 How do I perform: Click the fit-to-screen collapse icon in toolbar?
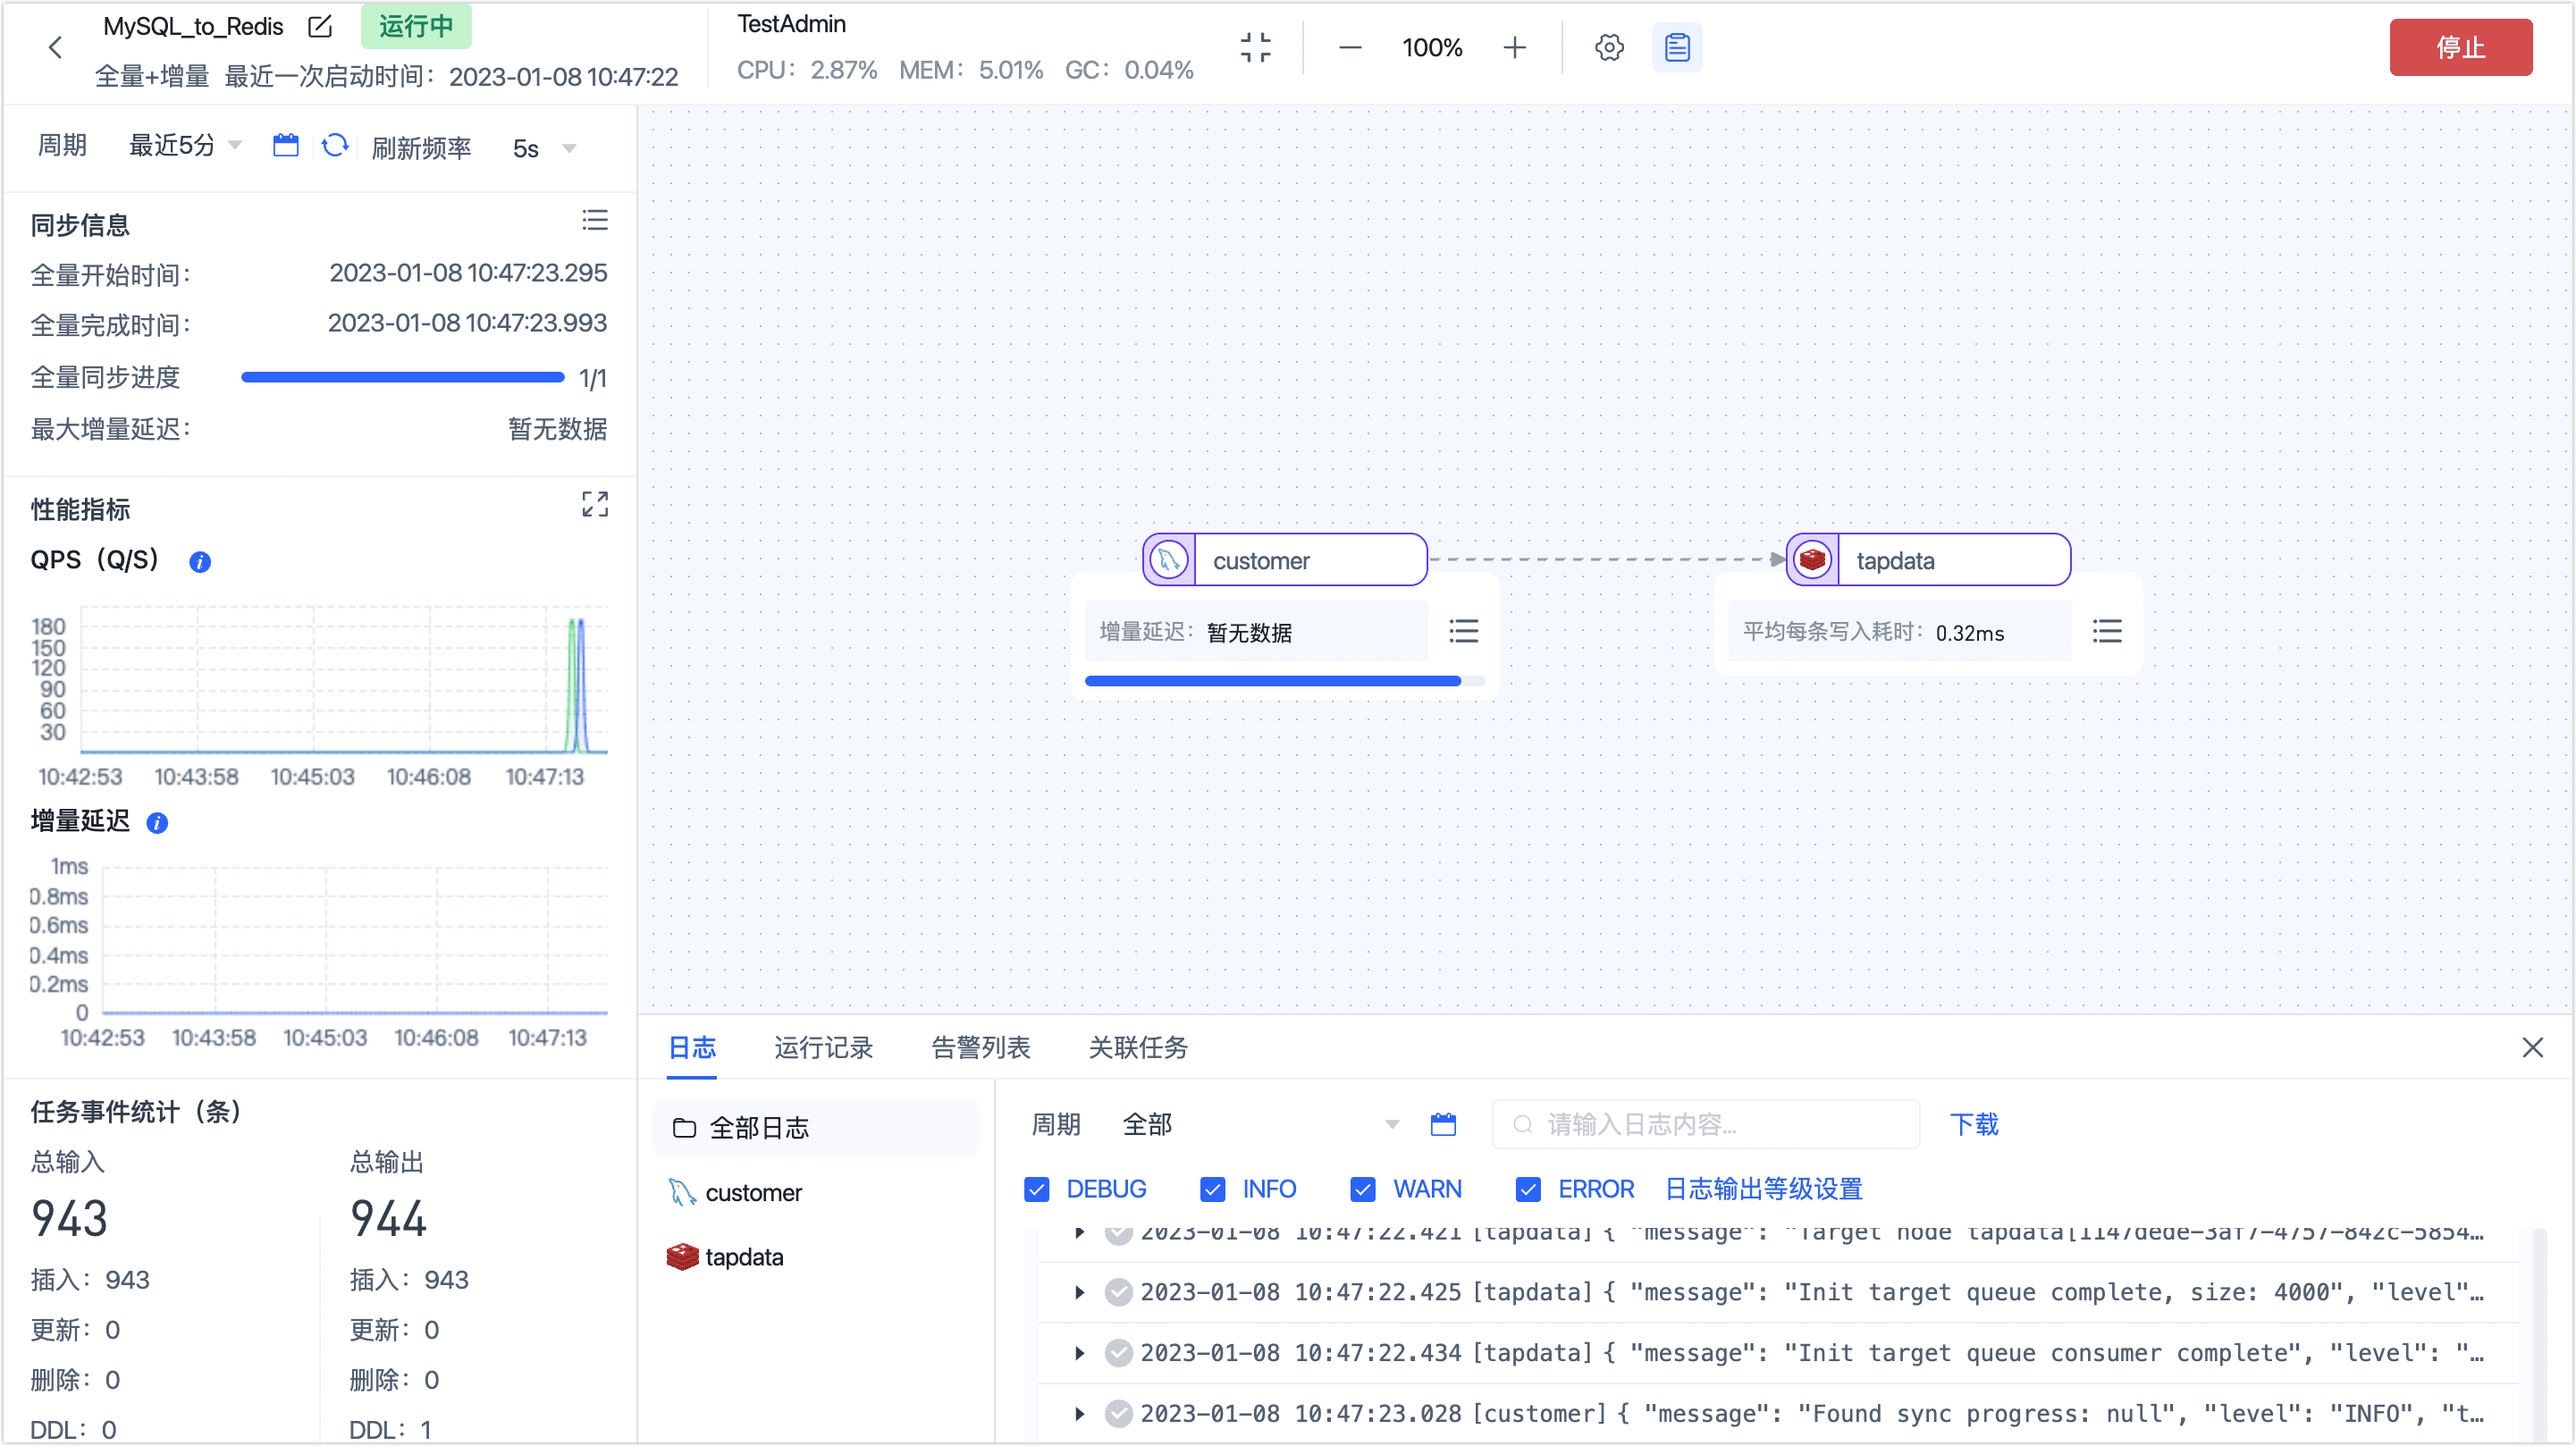(x=1255, y=47)
